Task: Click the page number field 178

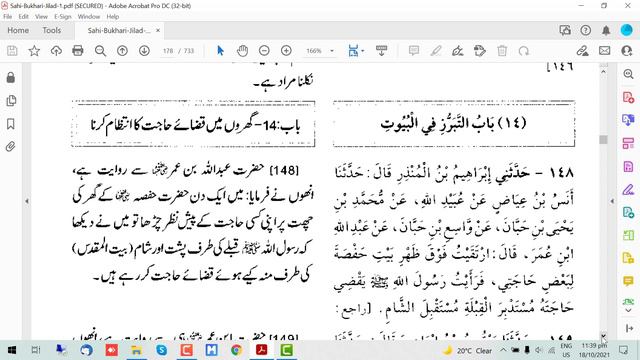Action: coord(168,51)
